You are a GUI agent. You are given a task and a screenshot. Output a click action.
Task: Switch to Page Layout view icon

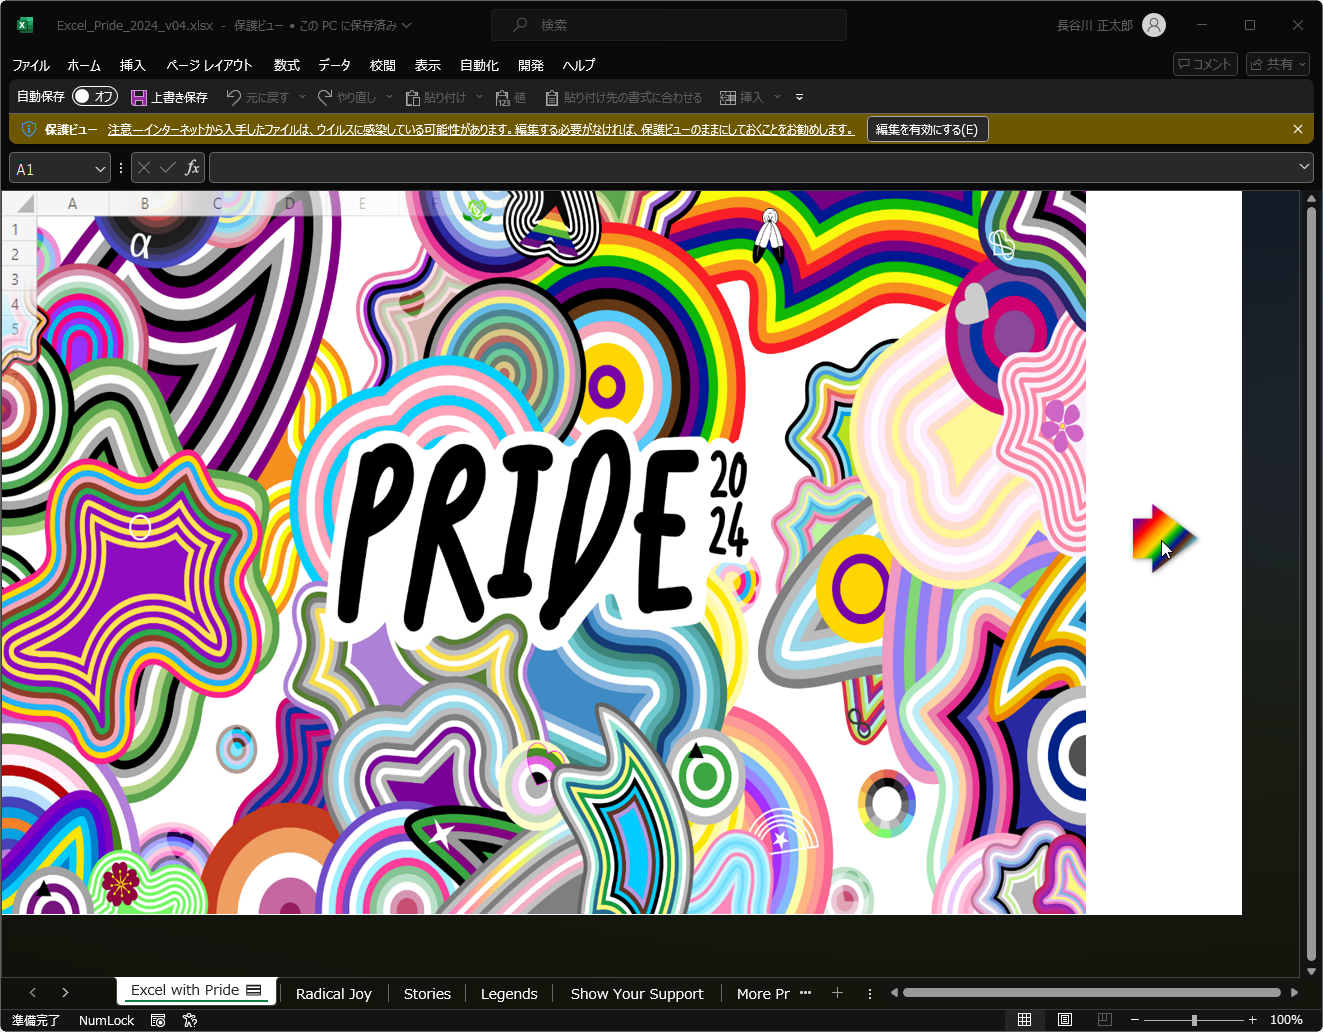pyautogui.click(x=1065, y=1019)
